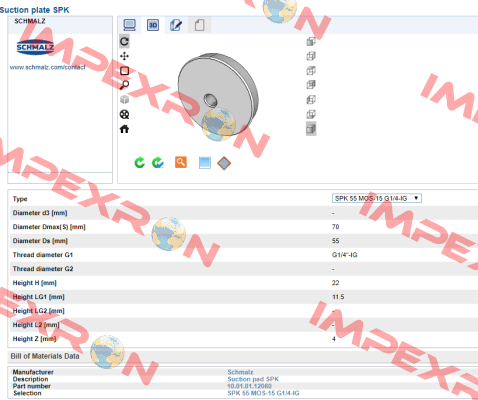Click part number 10.01.01.12060
This screenshot has width=478, height=400.
(x=249, y=386)
